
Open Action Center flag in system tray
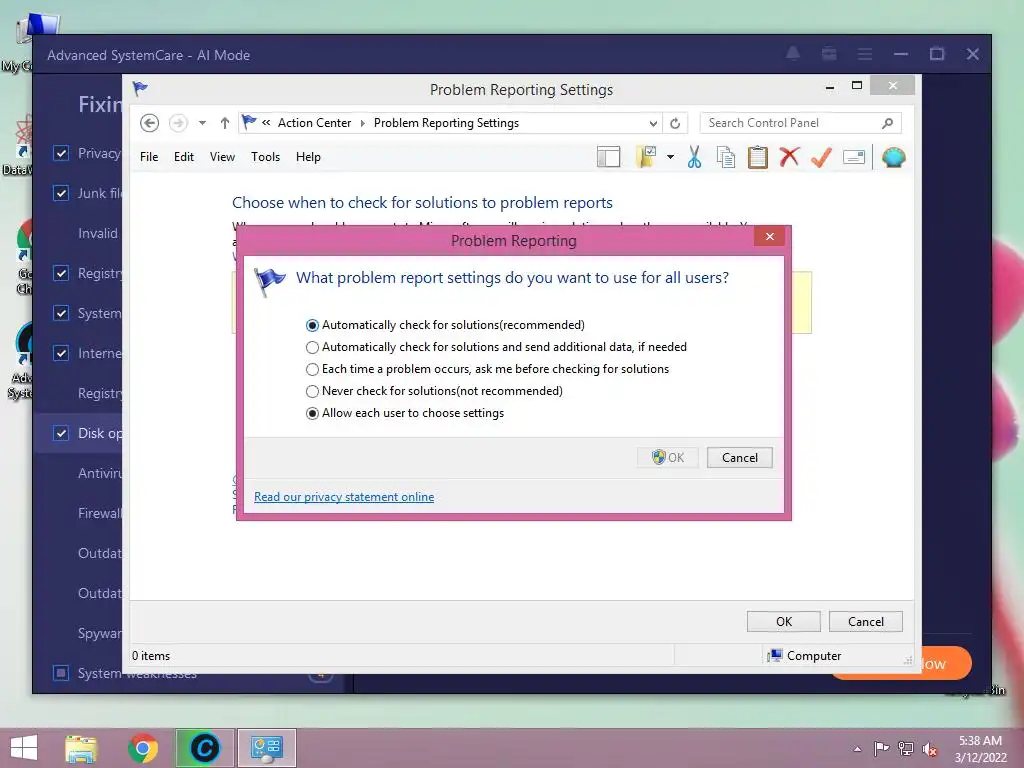pos(881,748)
